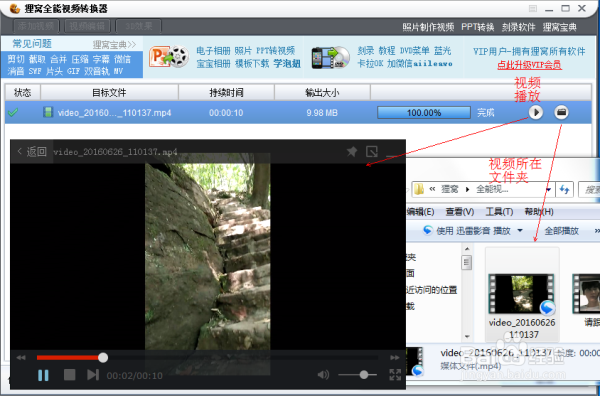Click the 视频编辑 toolbar button
This screenshot has height=396, width=600.
tap(87, 26)
